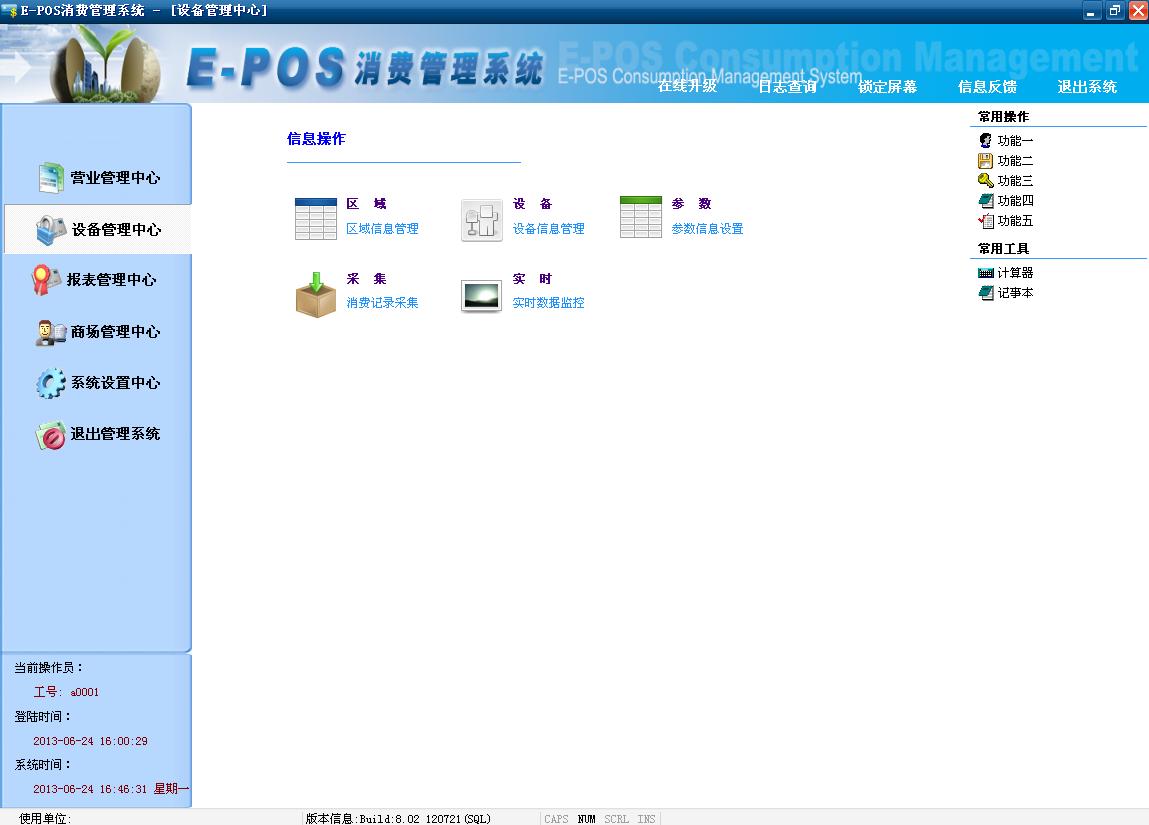Click the 参数信息设置 green table icon
Viewport: 1149px width, 825px height.
pyautogui.click(x=640, y=217)
